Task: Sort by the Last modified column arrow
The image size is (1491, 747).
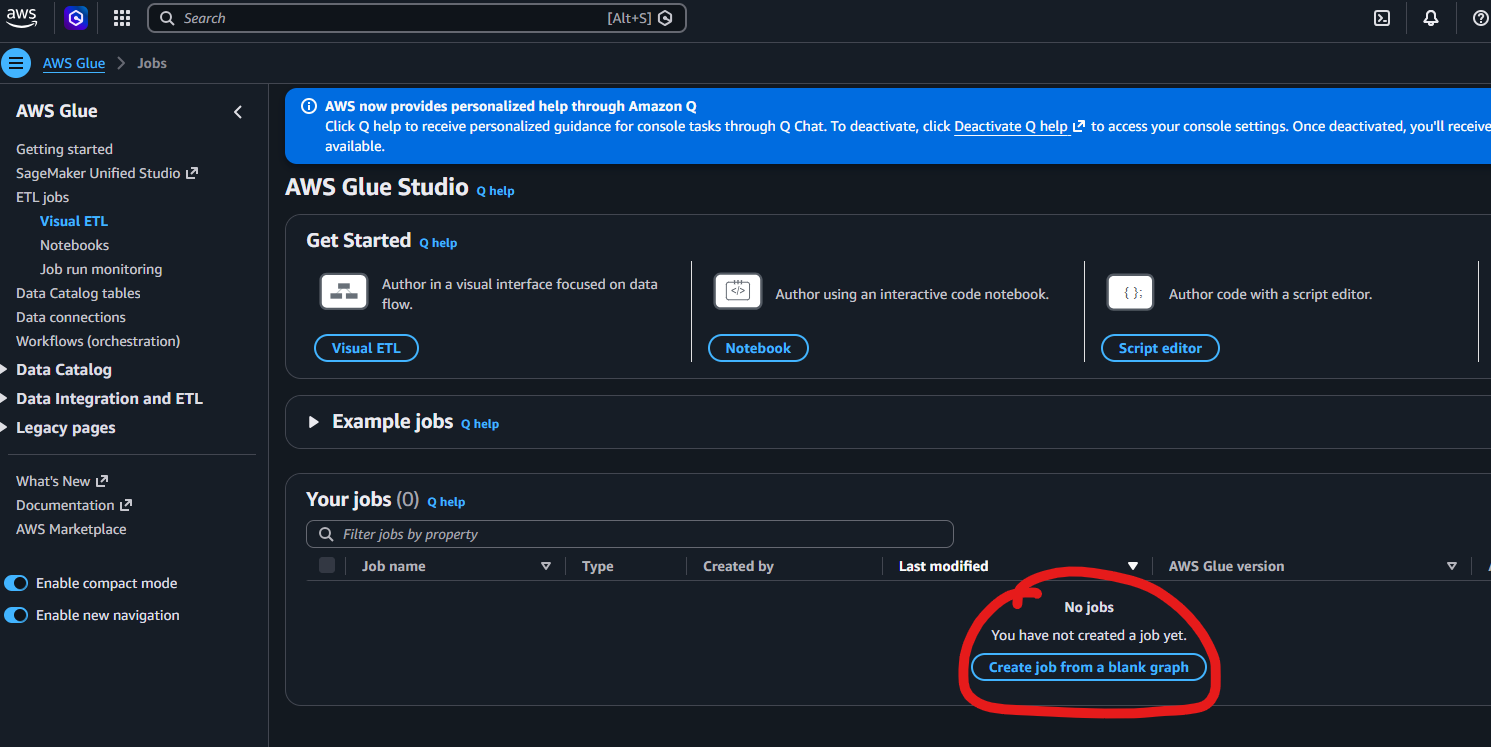Action: tap(1133, 566)
